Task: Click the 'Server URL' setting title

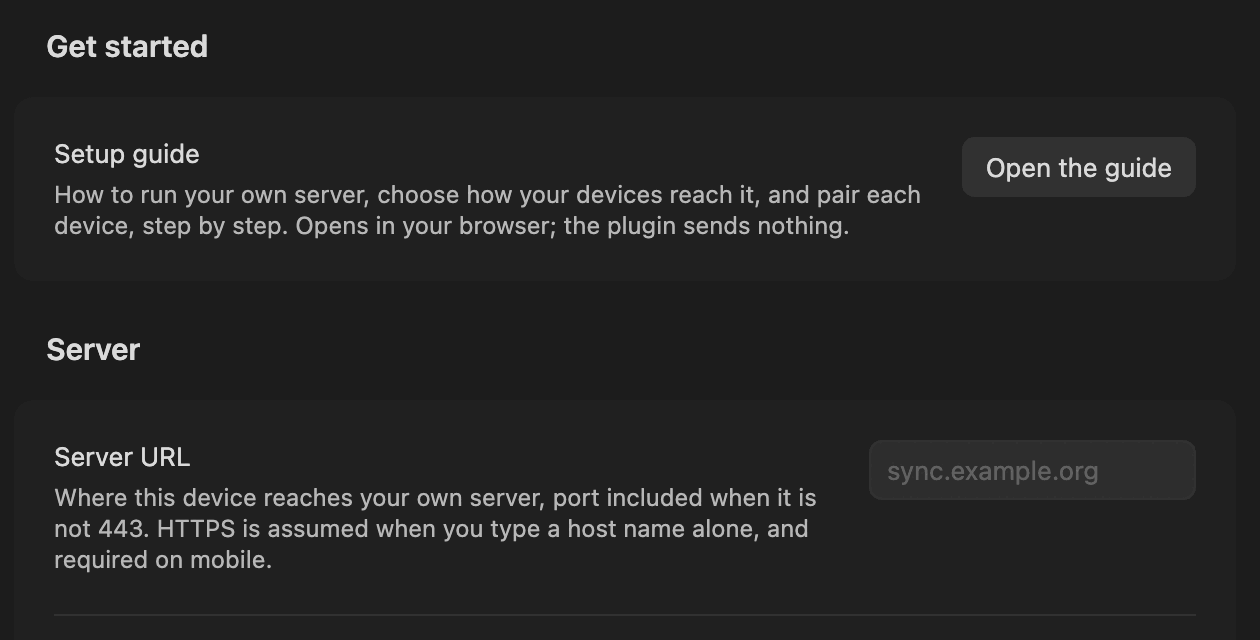Action: coord(122,457)
